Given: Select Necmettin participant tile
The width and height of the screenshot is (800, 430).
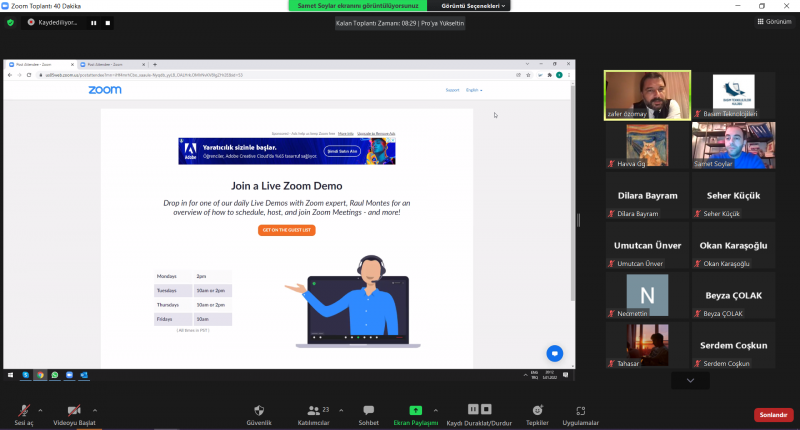Looking at the screenshot, I should (x=647, y=295).
